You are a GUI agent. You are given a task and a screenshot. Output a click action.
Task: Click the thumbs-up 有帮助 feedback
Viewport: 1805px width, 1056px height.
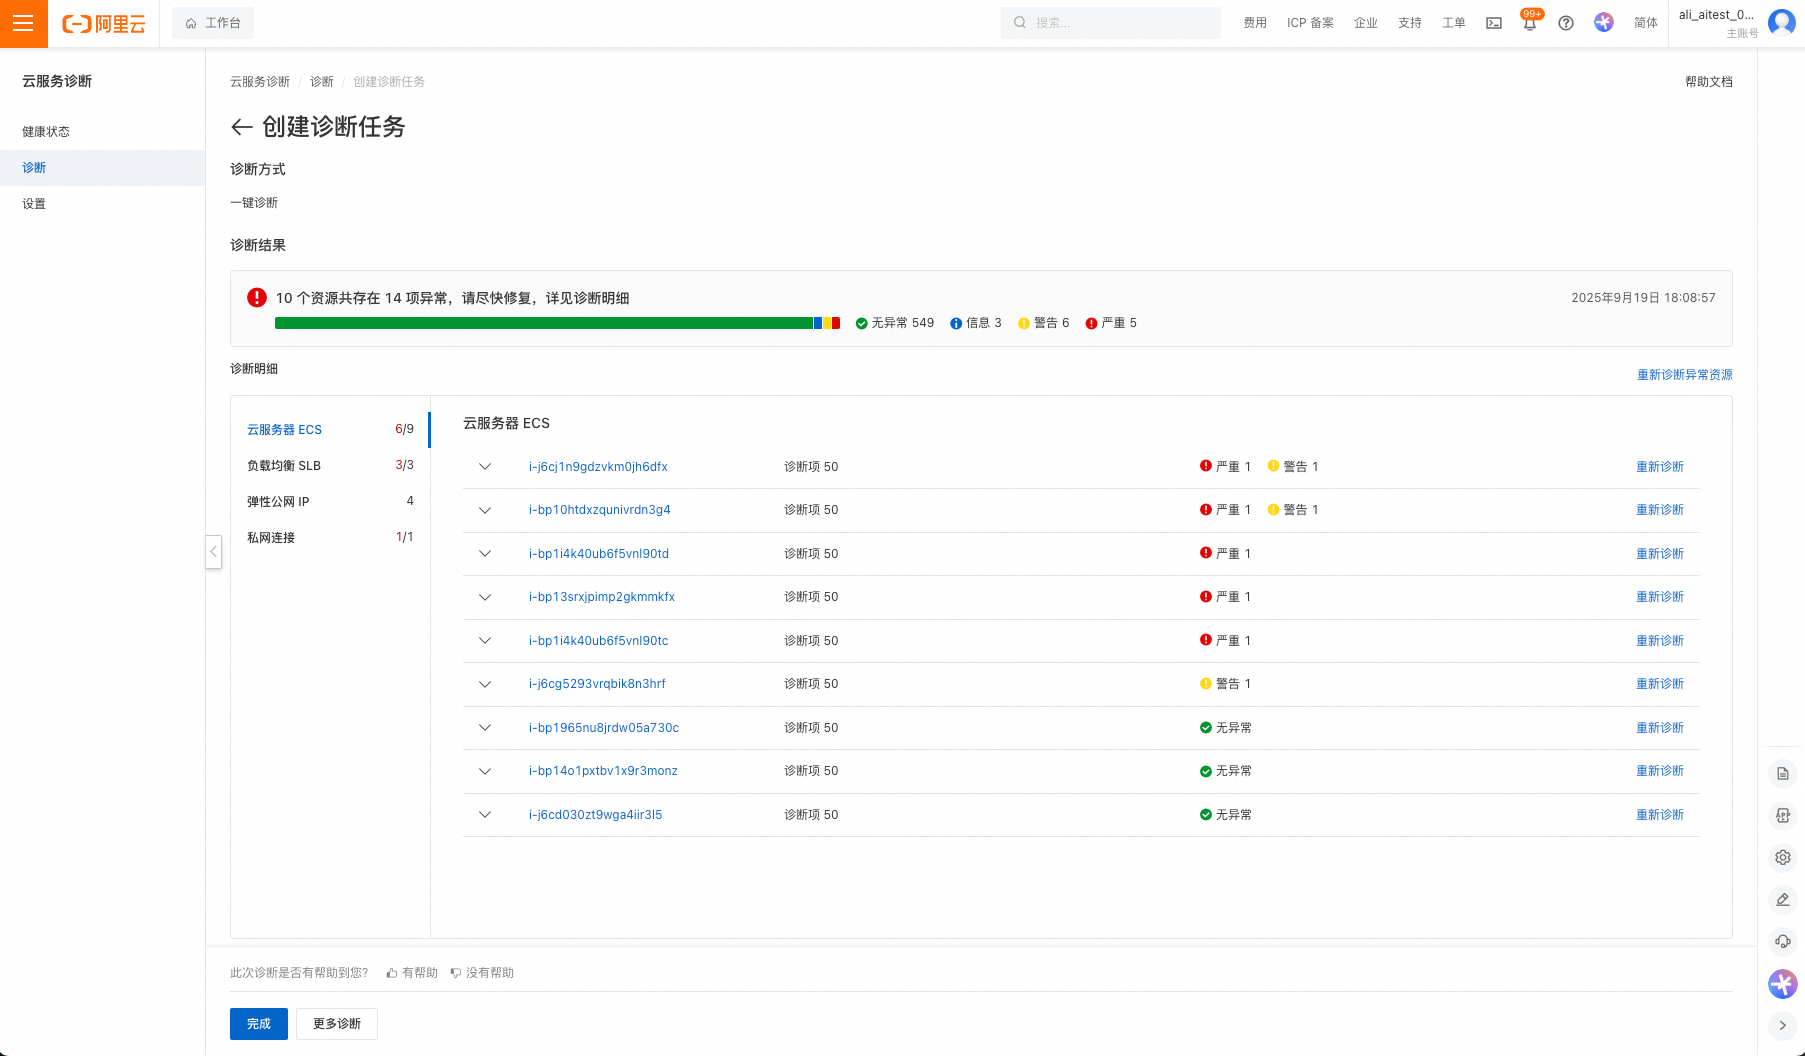[x=412, y=973]
